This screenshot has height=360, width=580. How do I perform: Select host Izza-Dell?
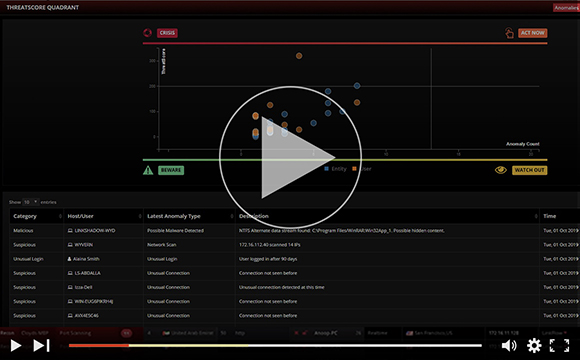click(x=83, y=287)
